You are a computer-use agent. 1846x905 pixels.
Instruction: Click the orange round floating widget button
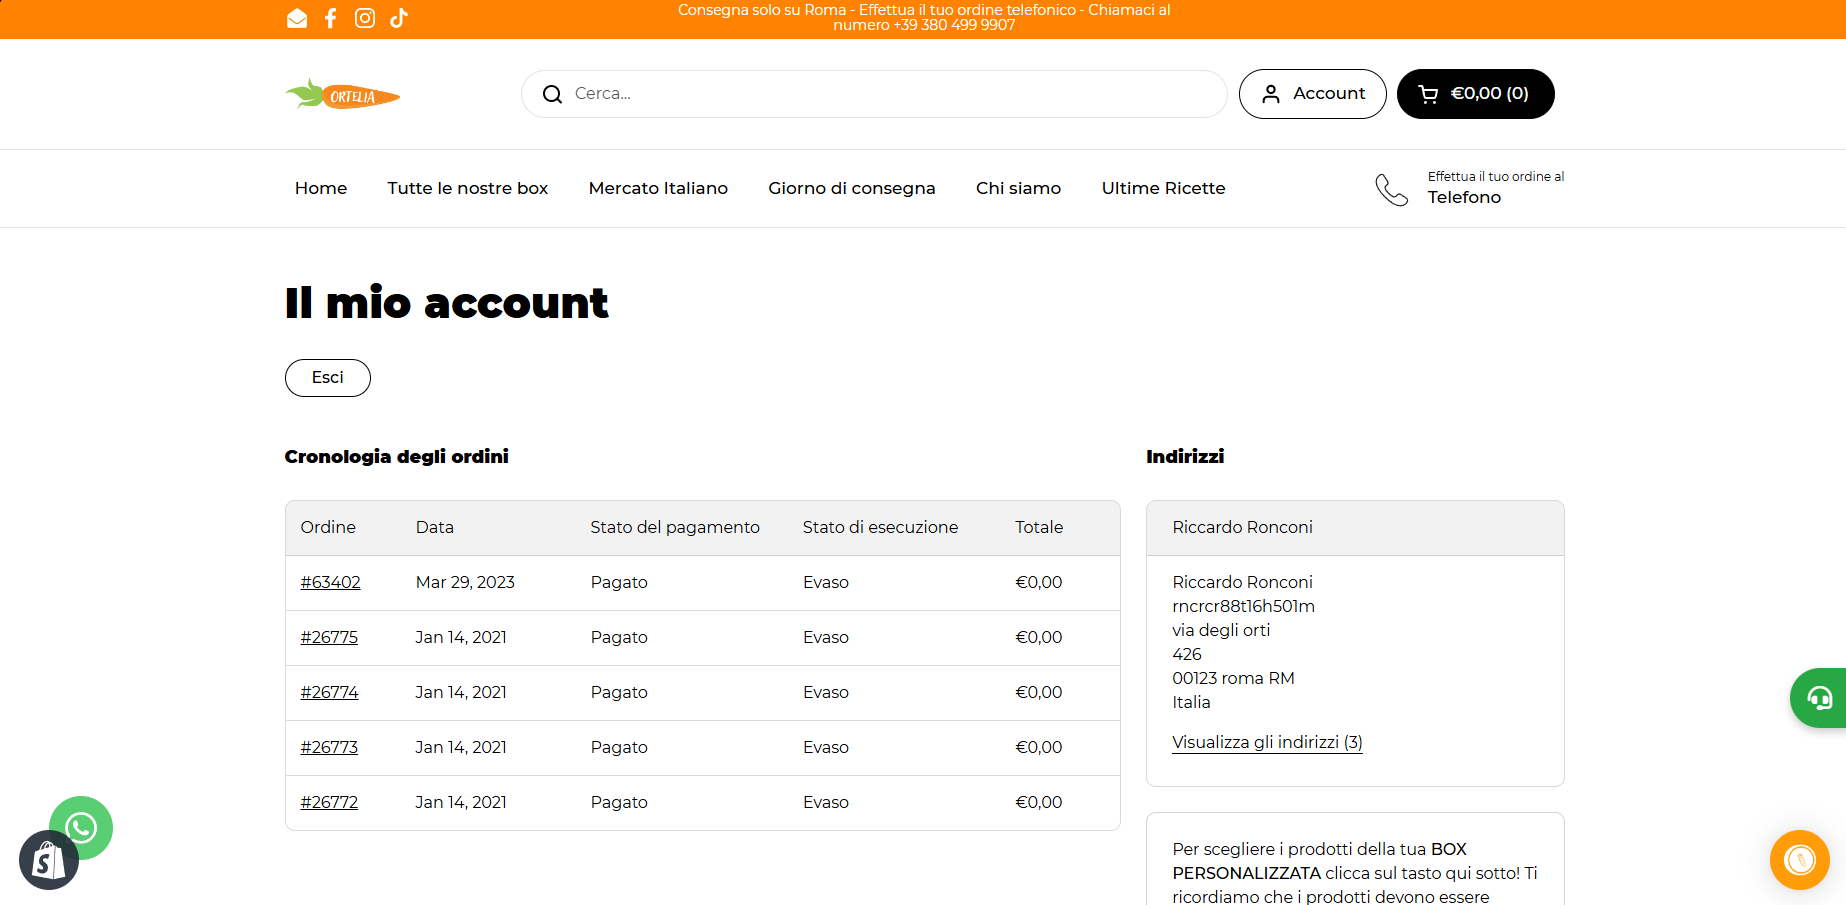(1799, 860)
